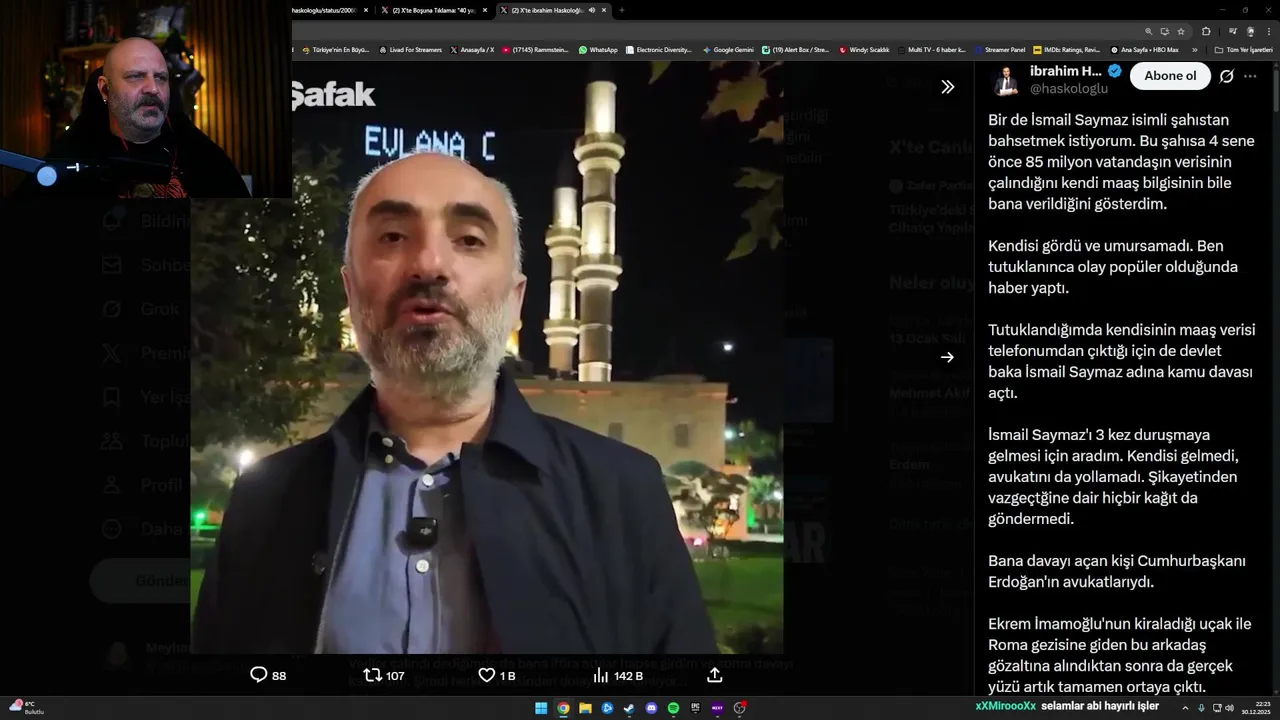Viewport: 1280px width, 720px height.
Task: Go to next media with right arrow
Action: click(x=947, y=357)
